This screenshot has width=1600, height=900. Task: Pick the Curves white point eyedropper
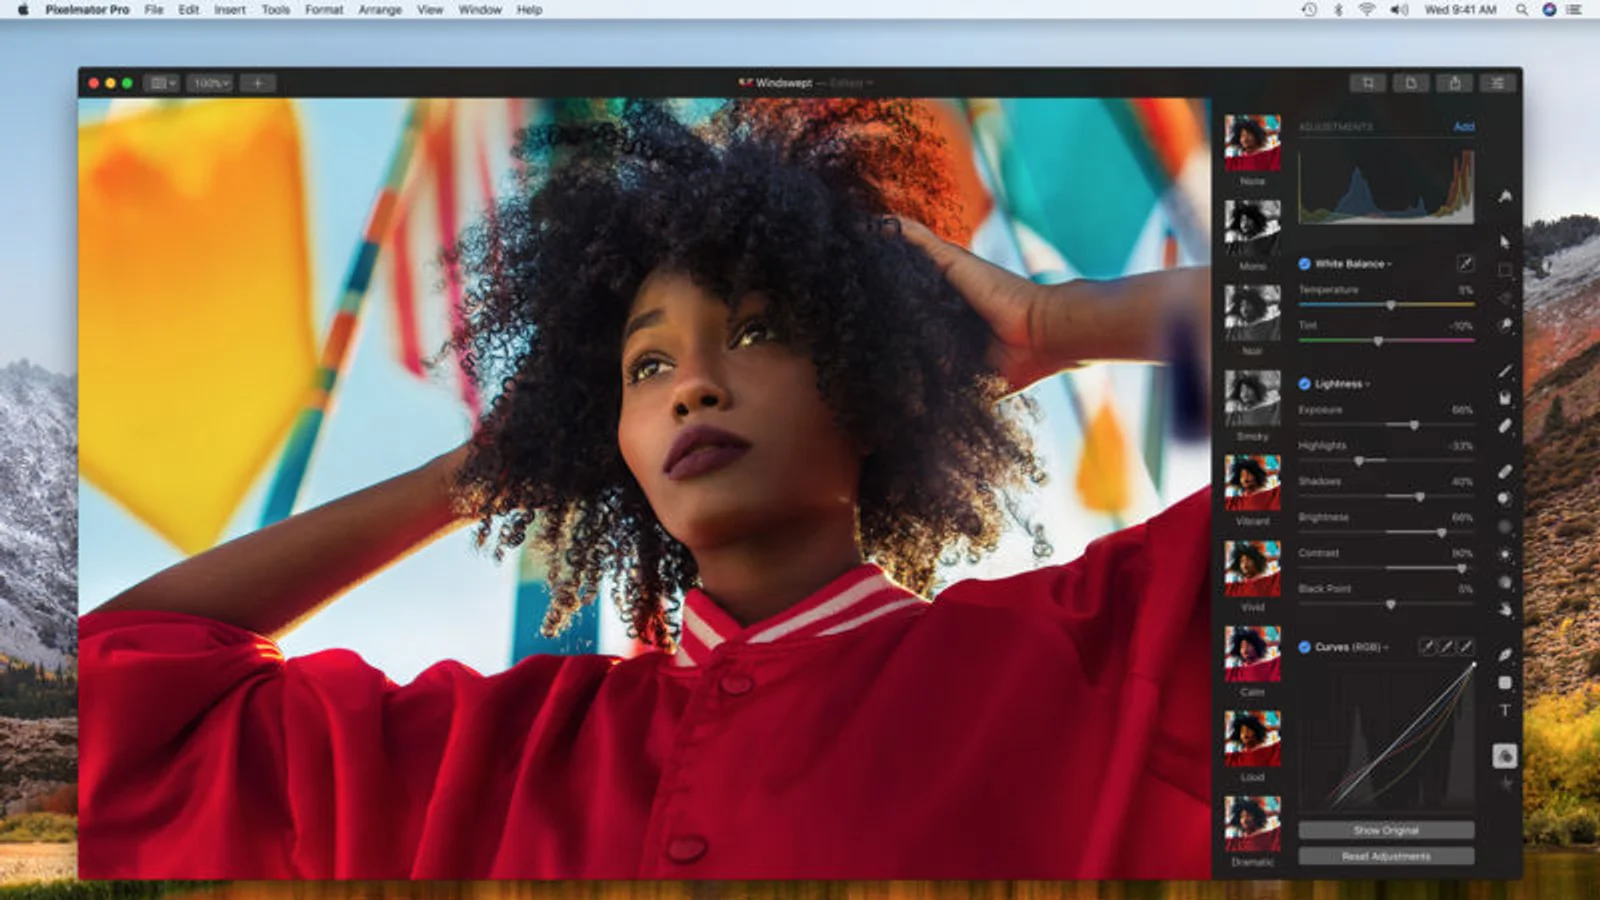[1465, 647]
